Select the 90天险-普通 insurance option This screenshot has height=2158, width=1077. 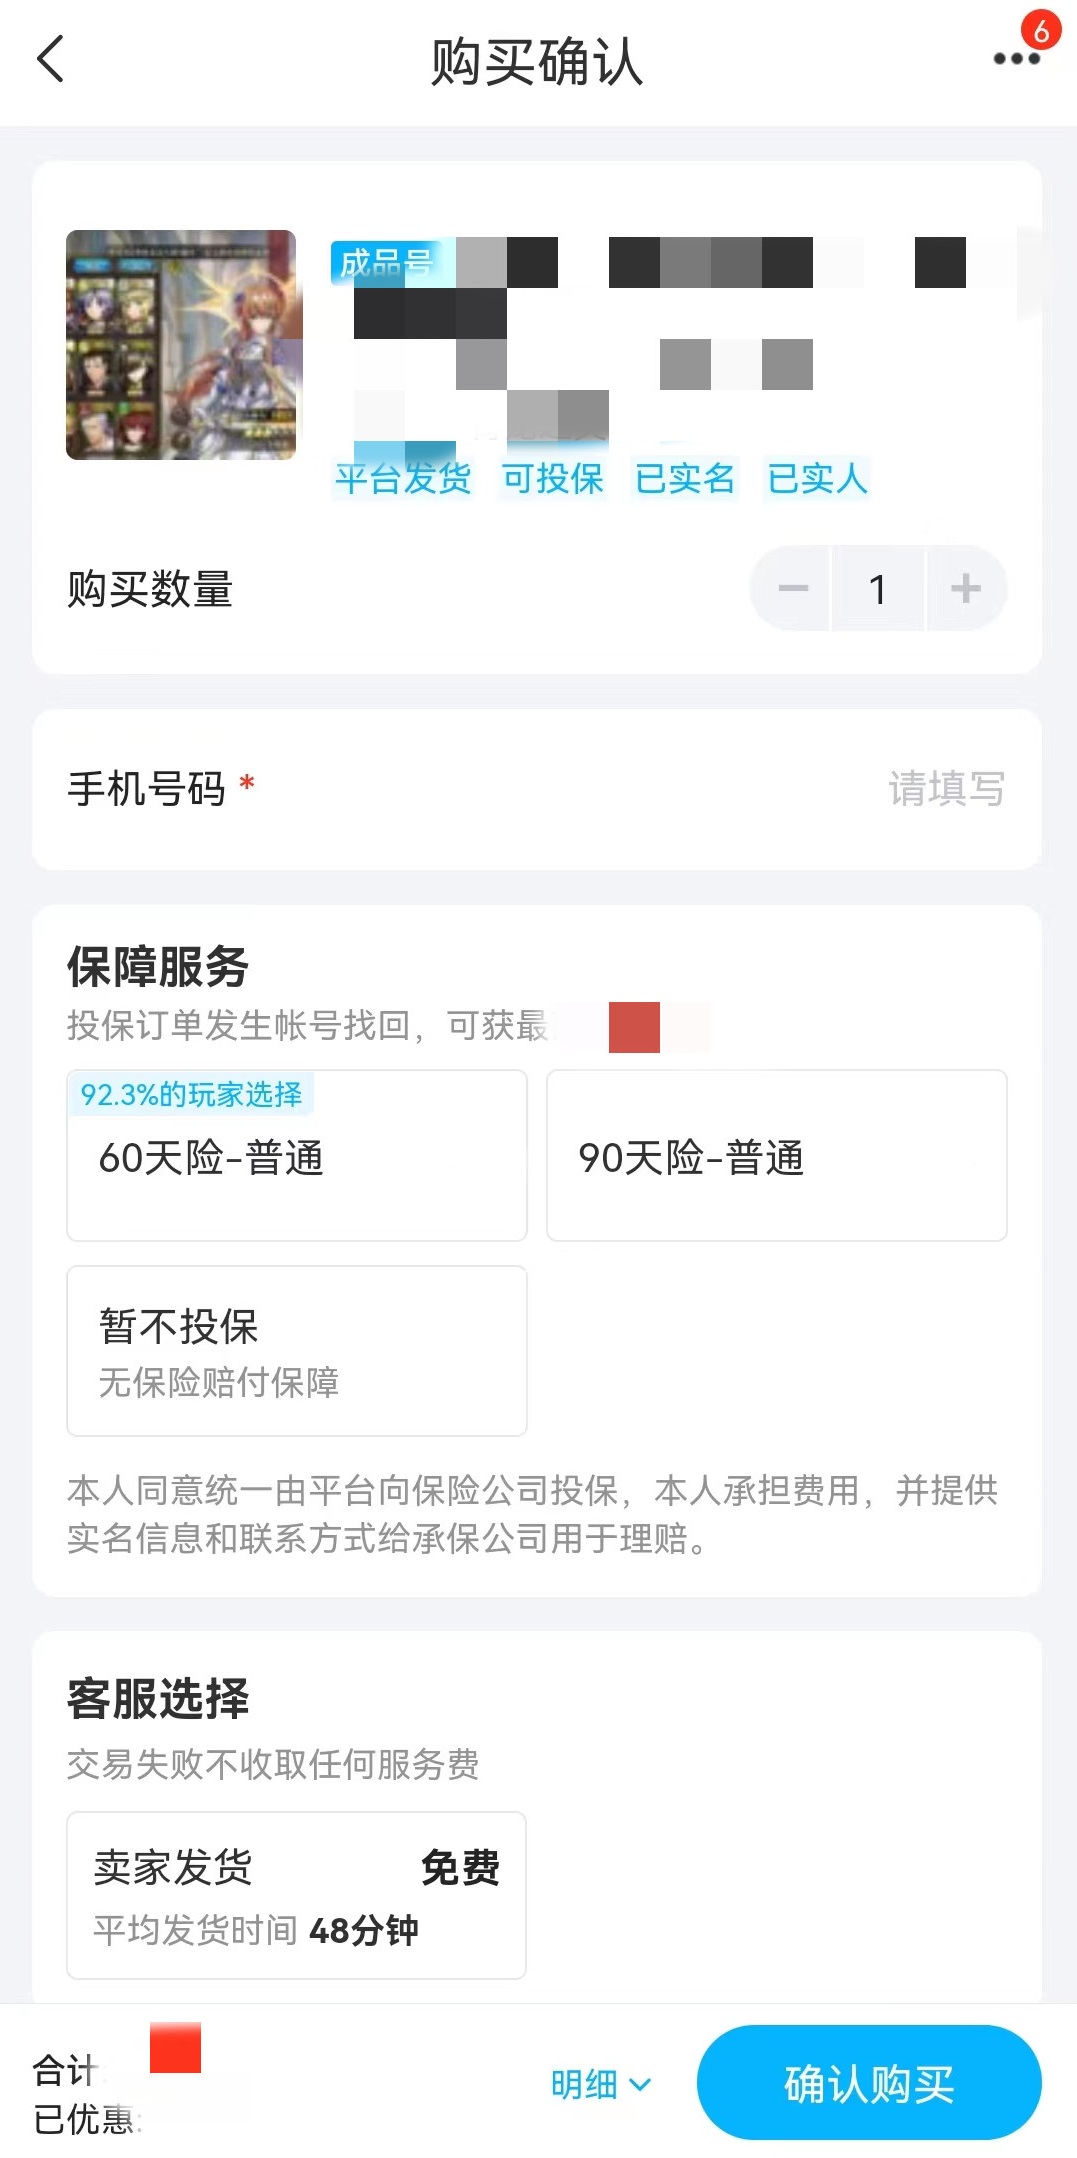(776, 1156)
